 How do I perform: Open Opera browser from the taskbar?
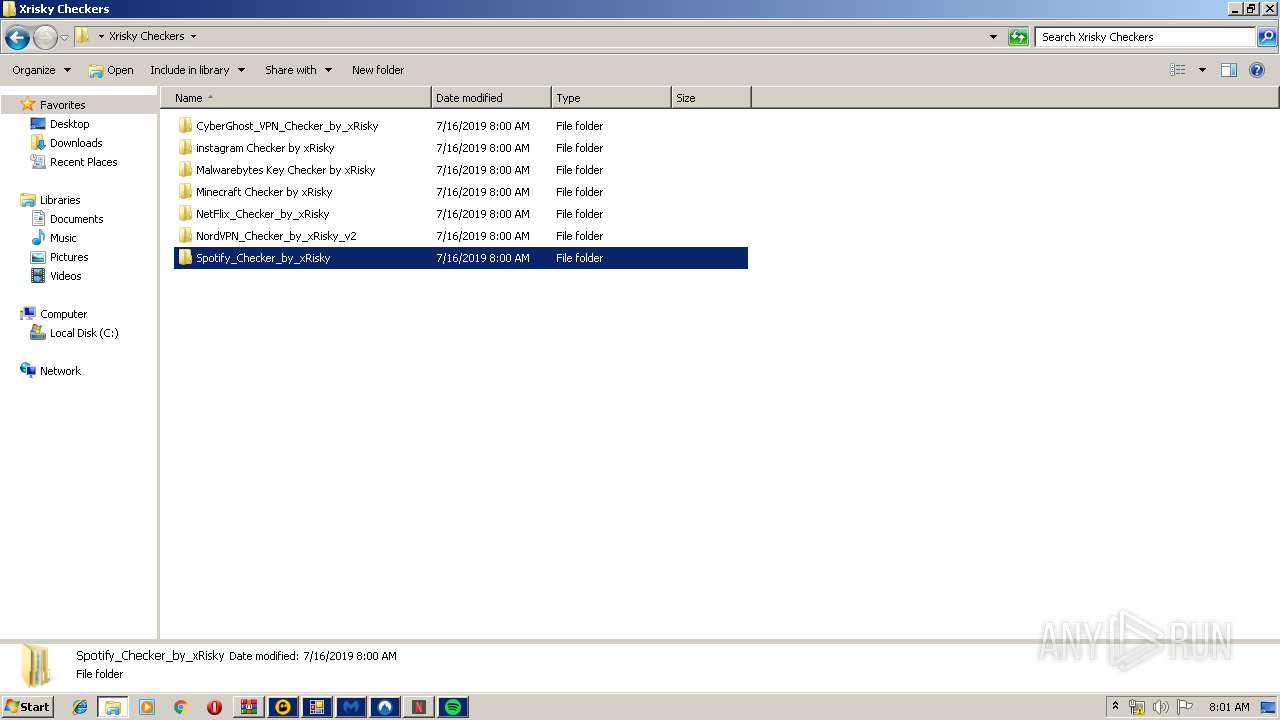tap(214, 707)
